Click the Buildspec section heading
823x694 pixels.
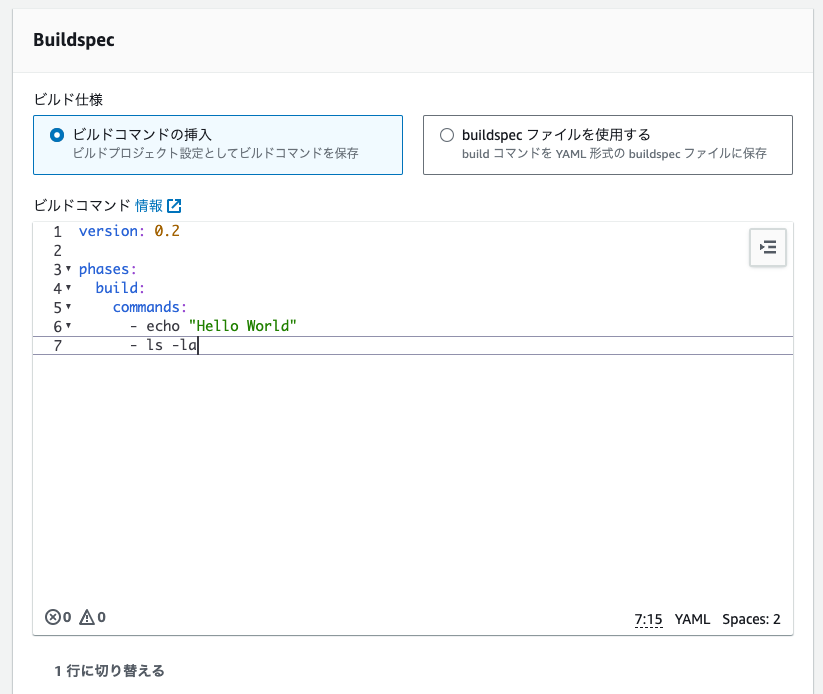(x=74, y=40)
